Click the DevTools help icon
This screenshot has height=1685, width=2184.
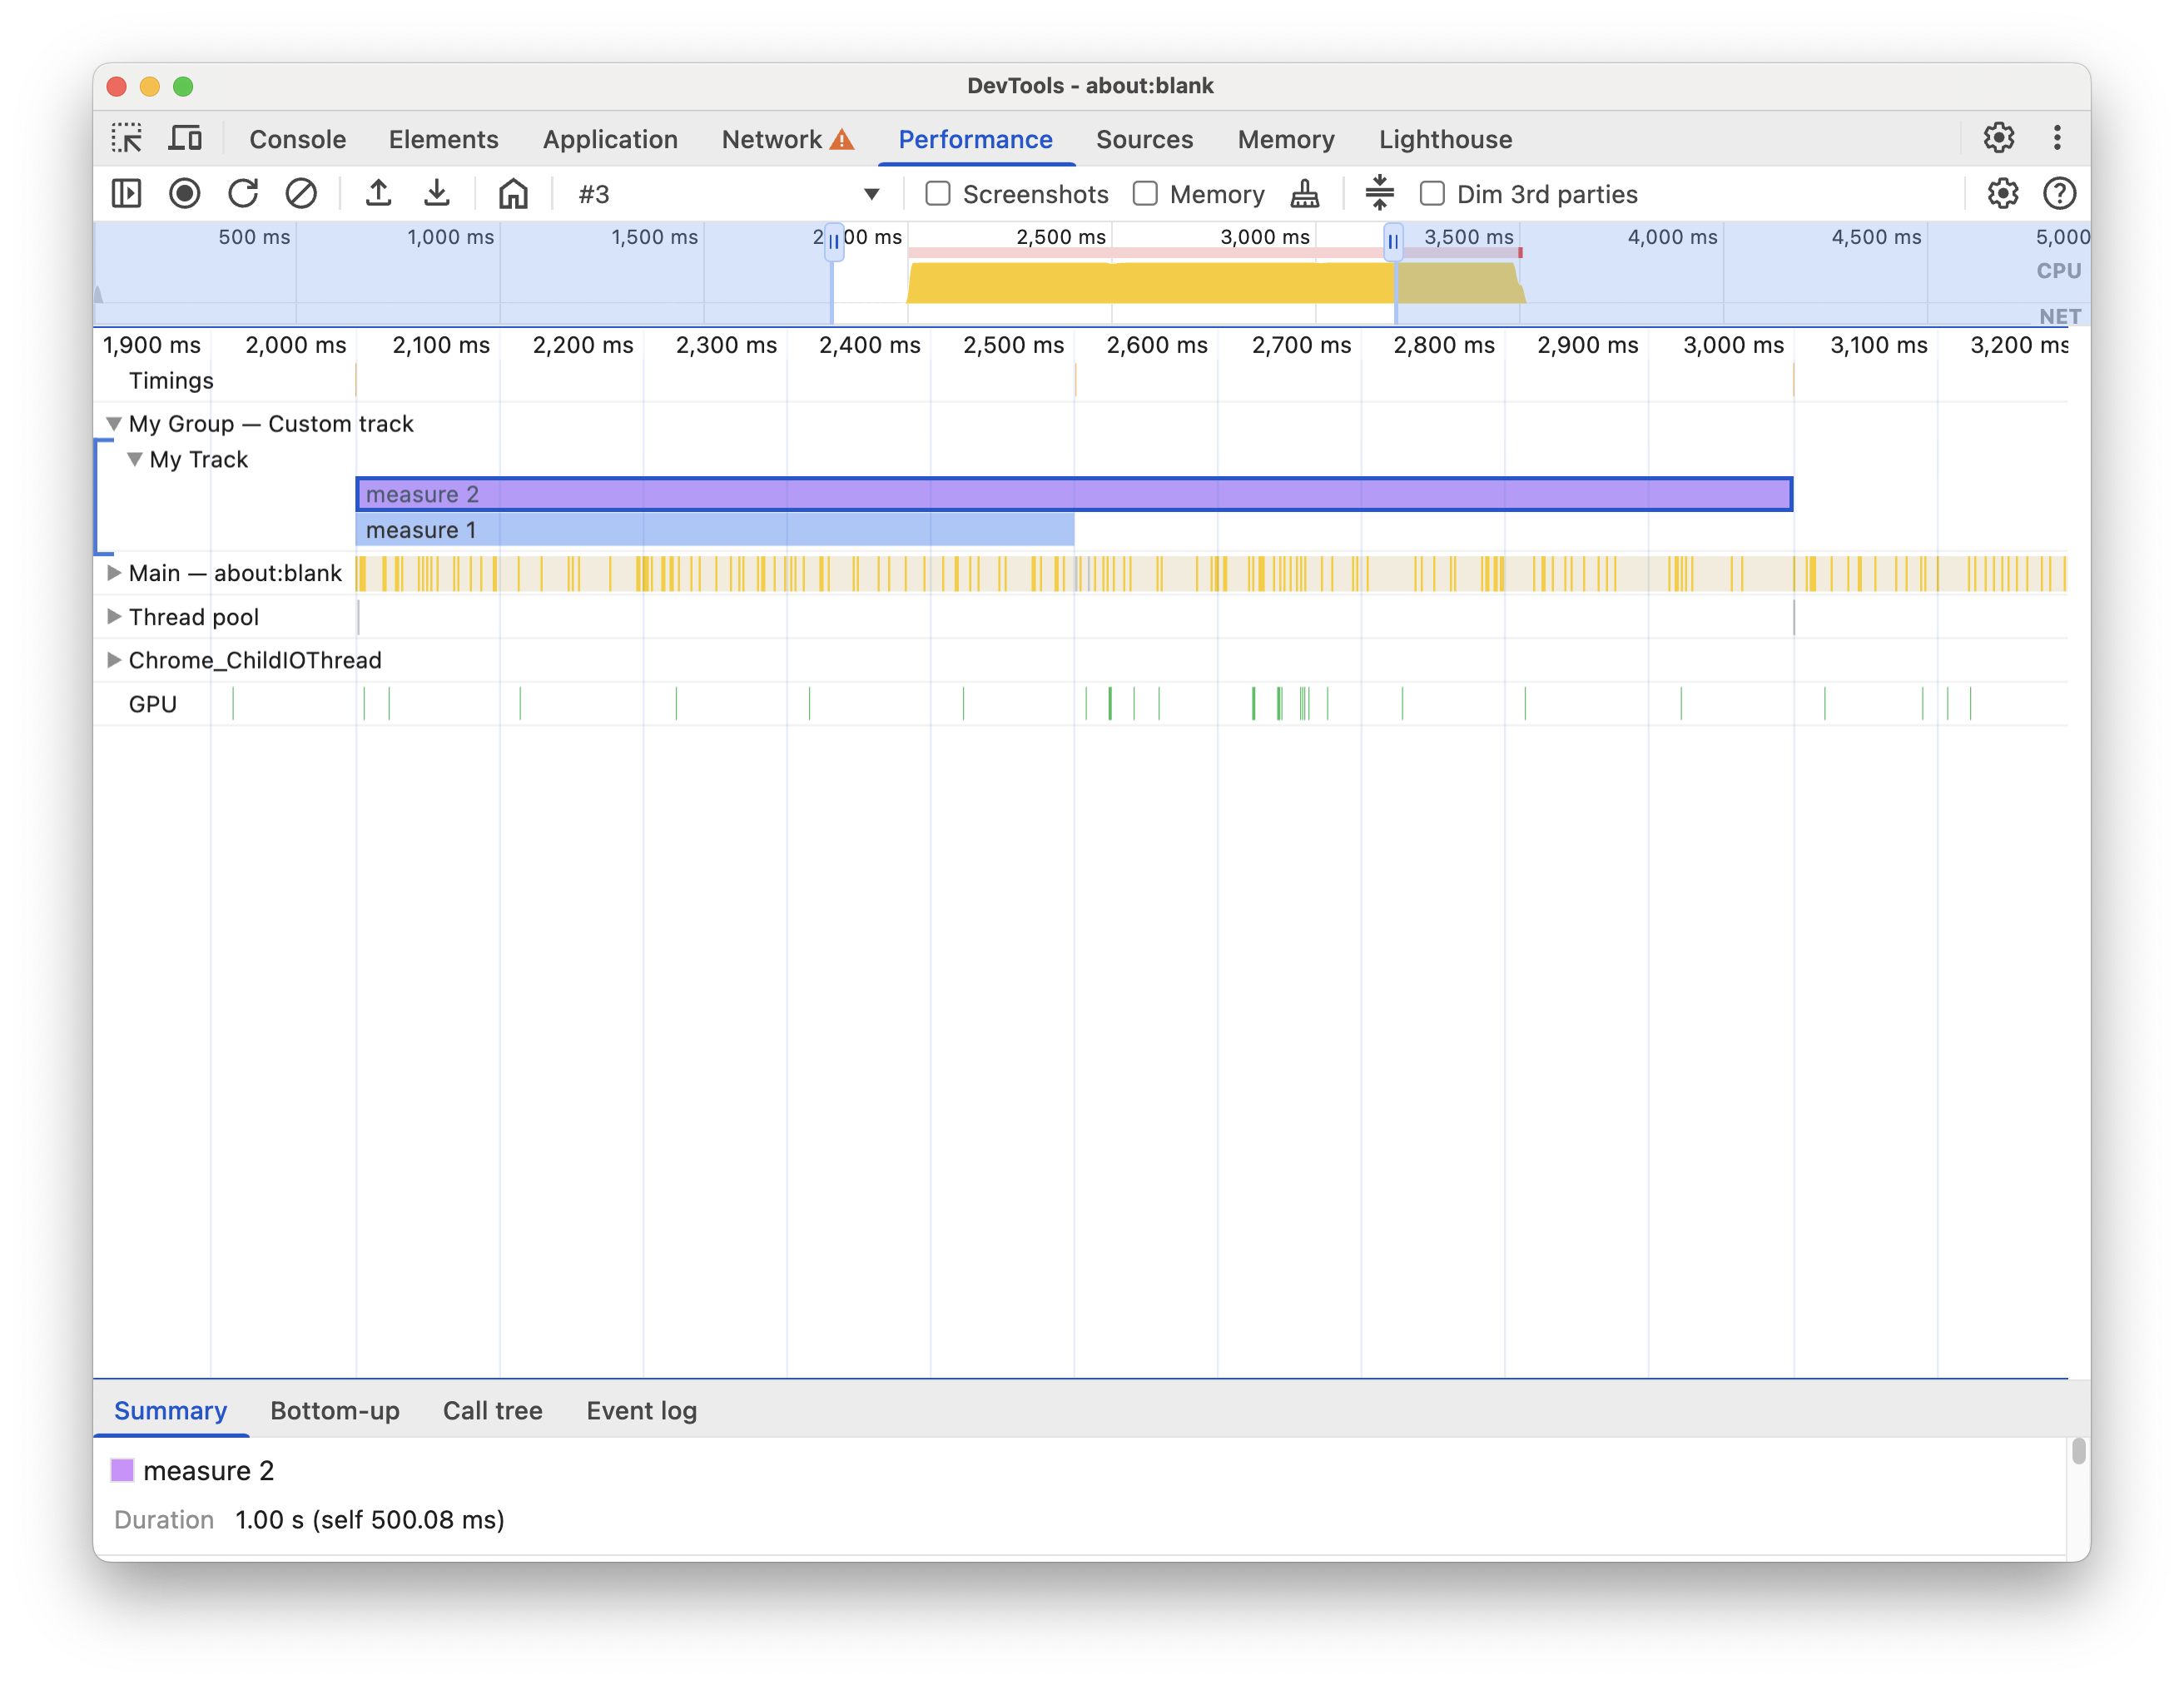[x=2058, y=191]
